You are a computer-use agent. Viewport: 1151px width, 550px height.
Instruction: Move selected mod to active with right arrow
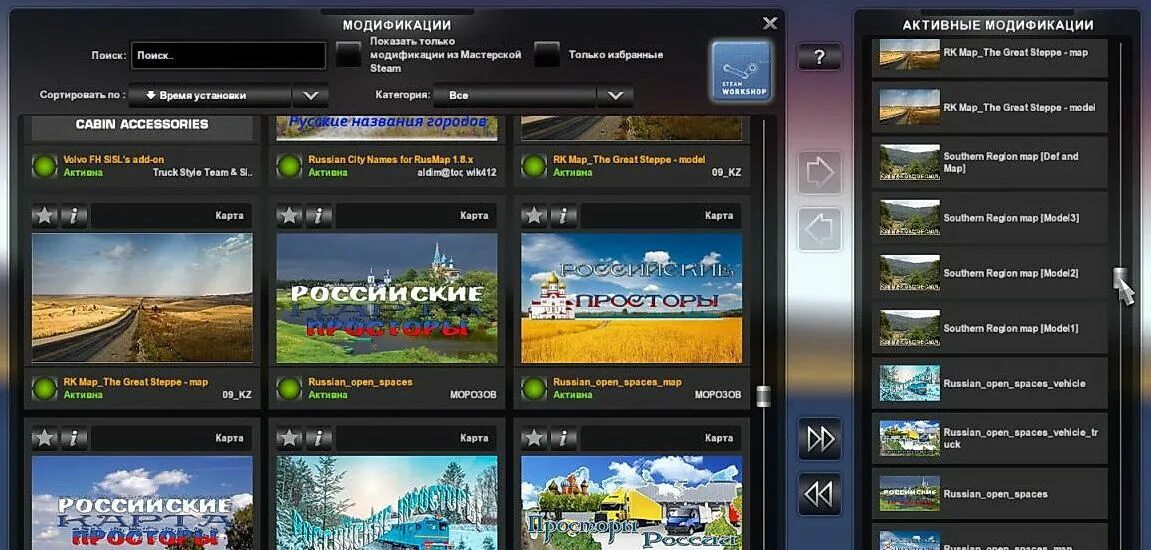point(819,173)
